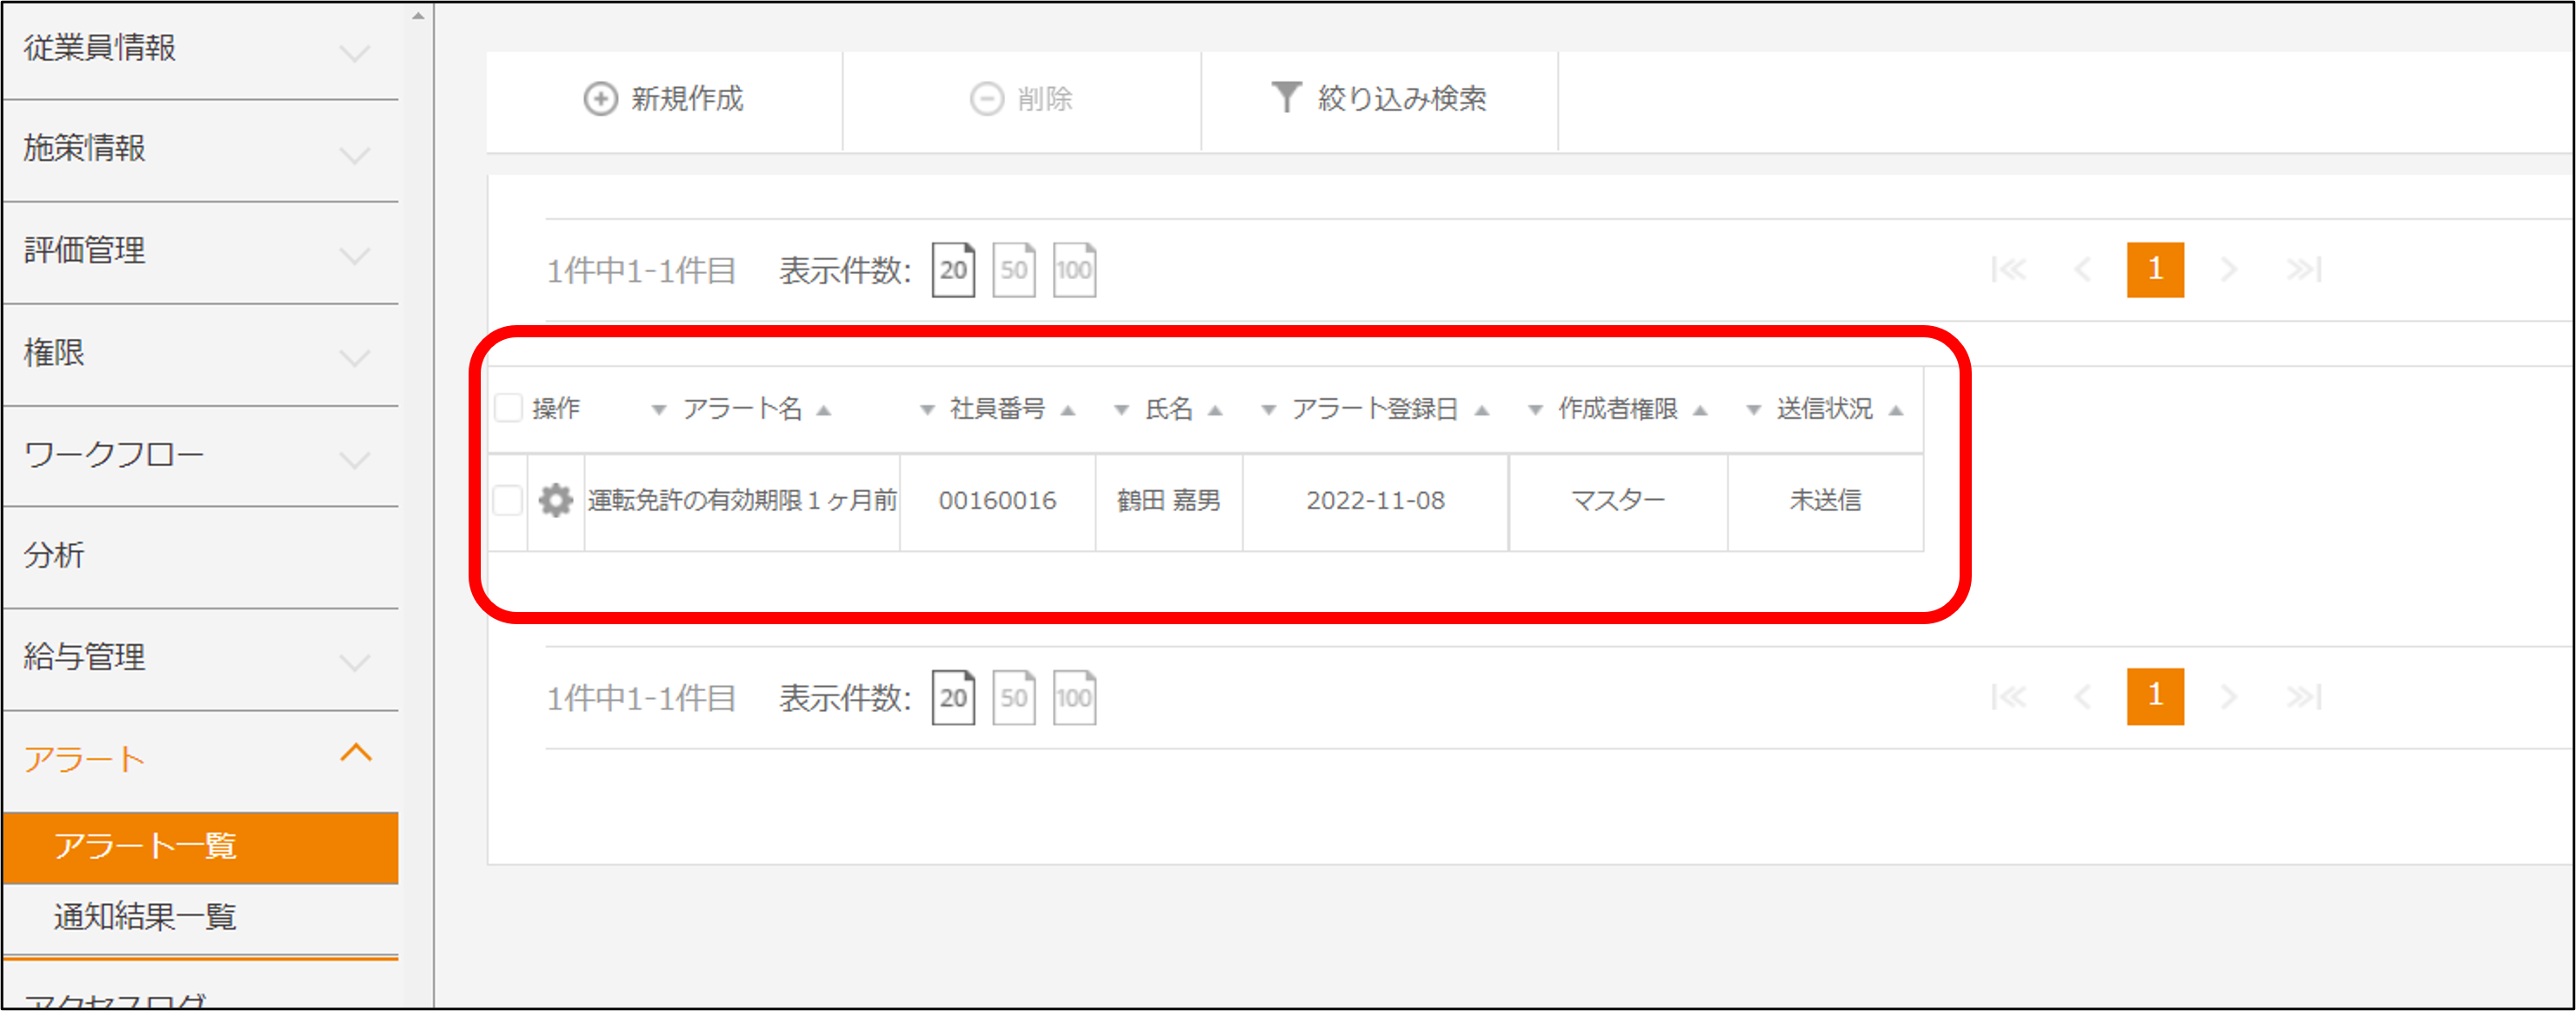Click the plus icon for 新規作成

pos(600,99)
